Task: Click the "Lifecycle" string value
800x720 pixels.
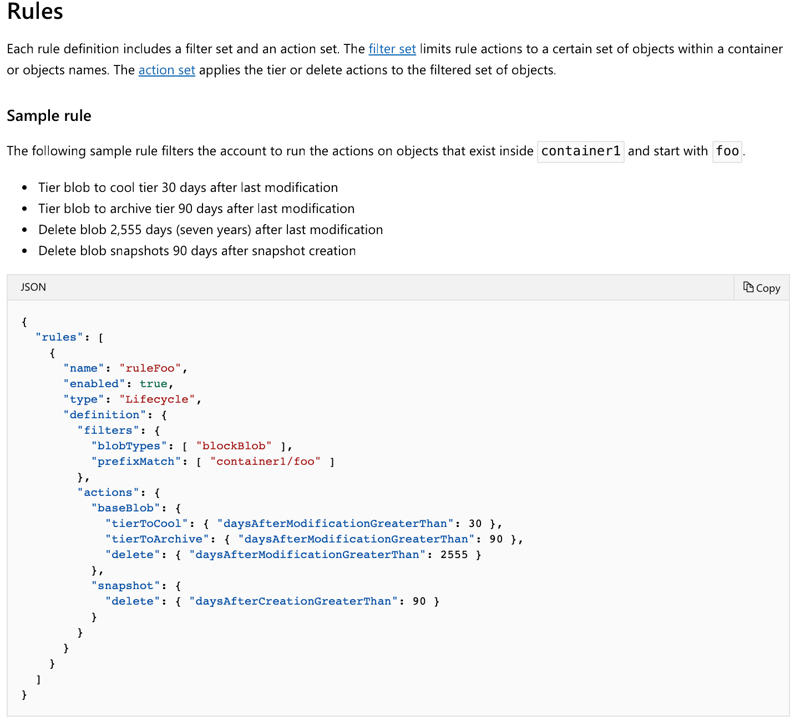Action: point(157,400)
